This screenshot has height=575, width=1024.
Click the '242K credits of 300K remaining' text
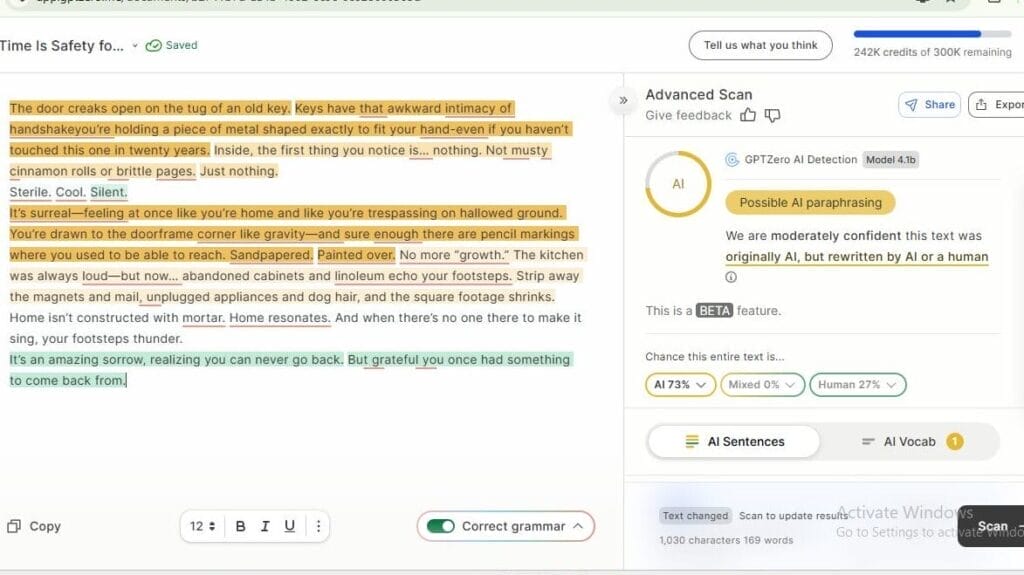click(932, 52)
